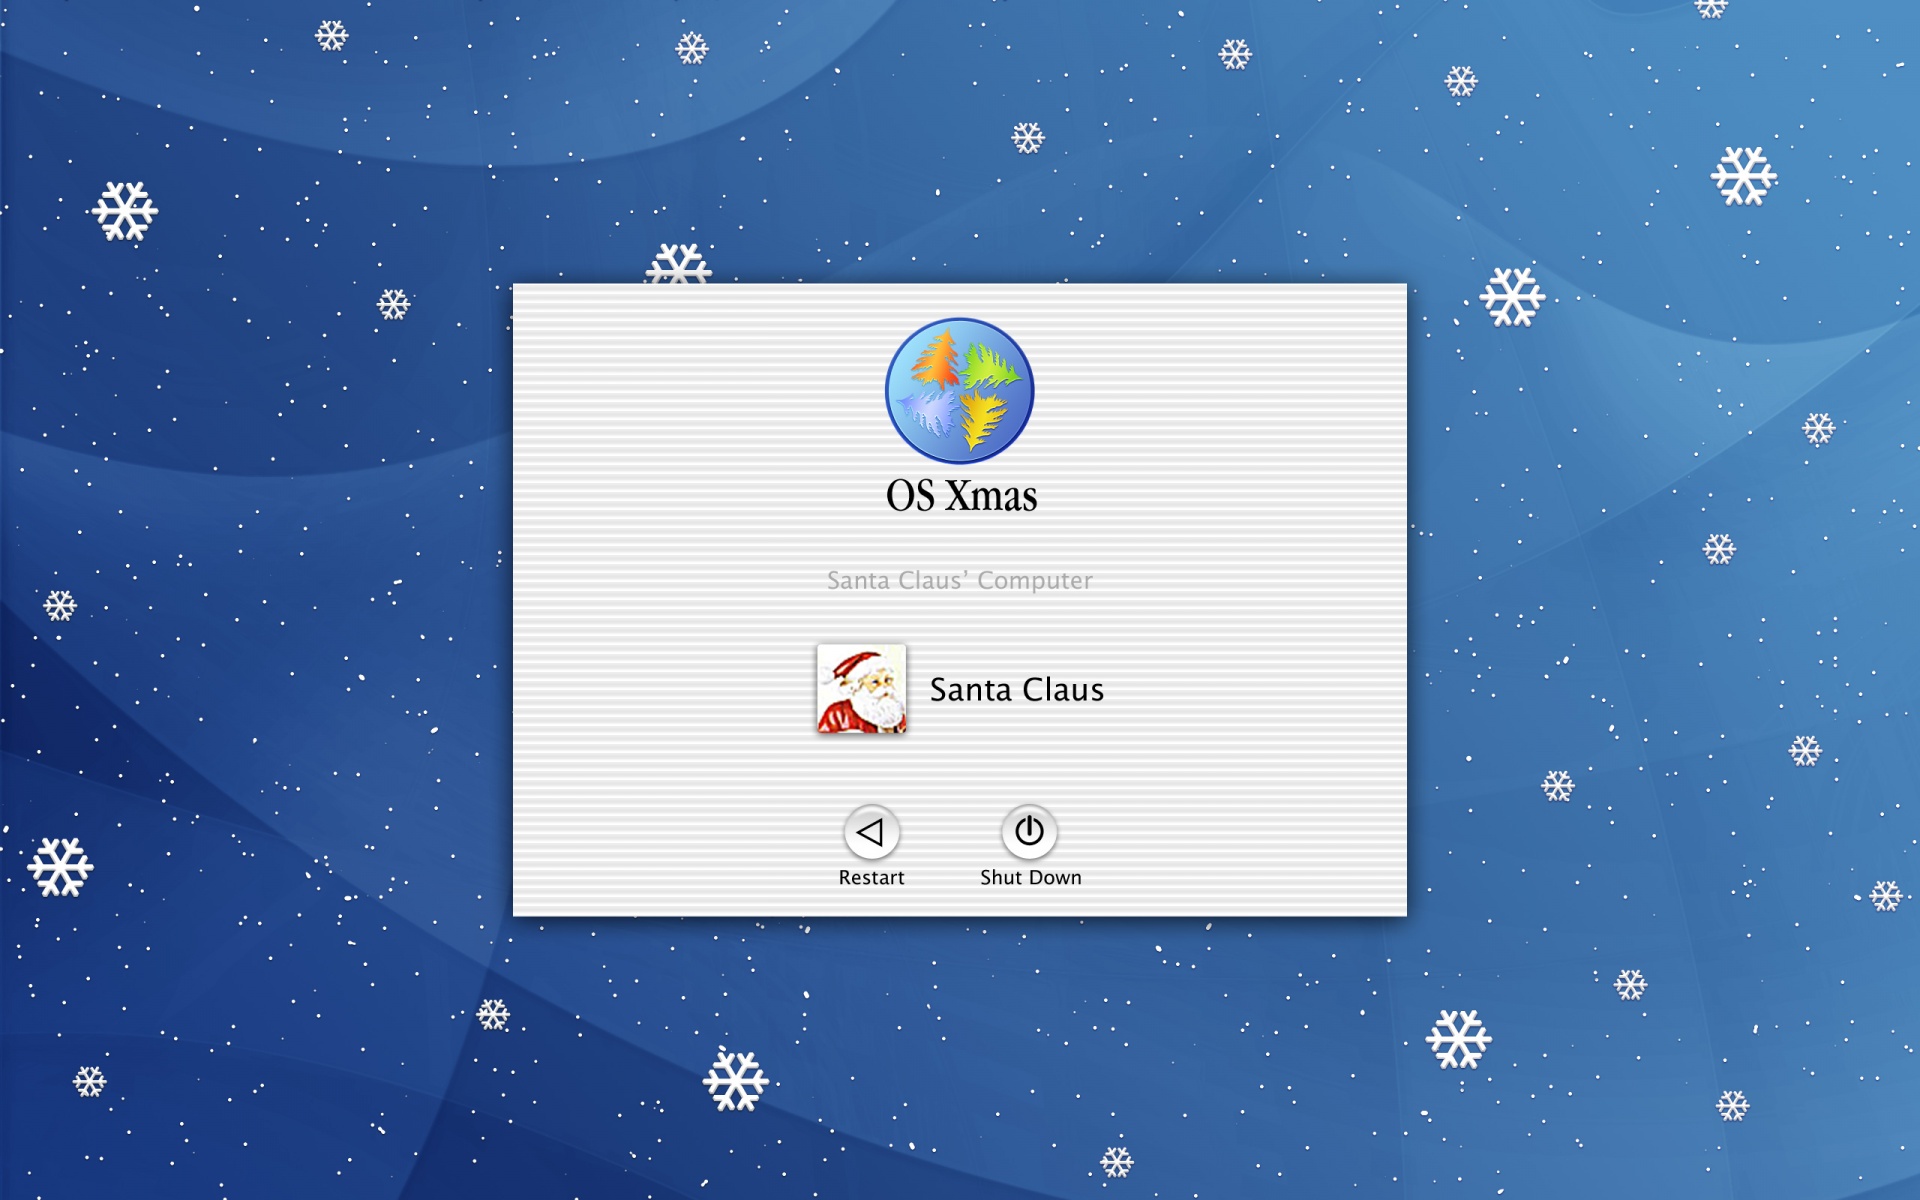Click the OS Xmas globe logo
The width and height of the screenshot is (1920, 1200).
click(959, 391)
